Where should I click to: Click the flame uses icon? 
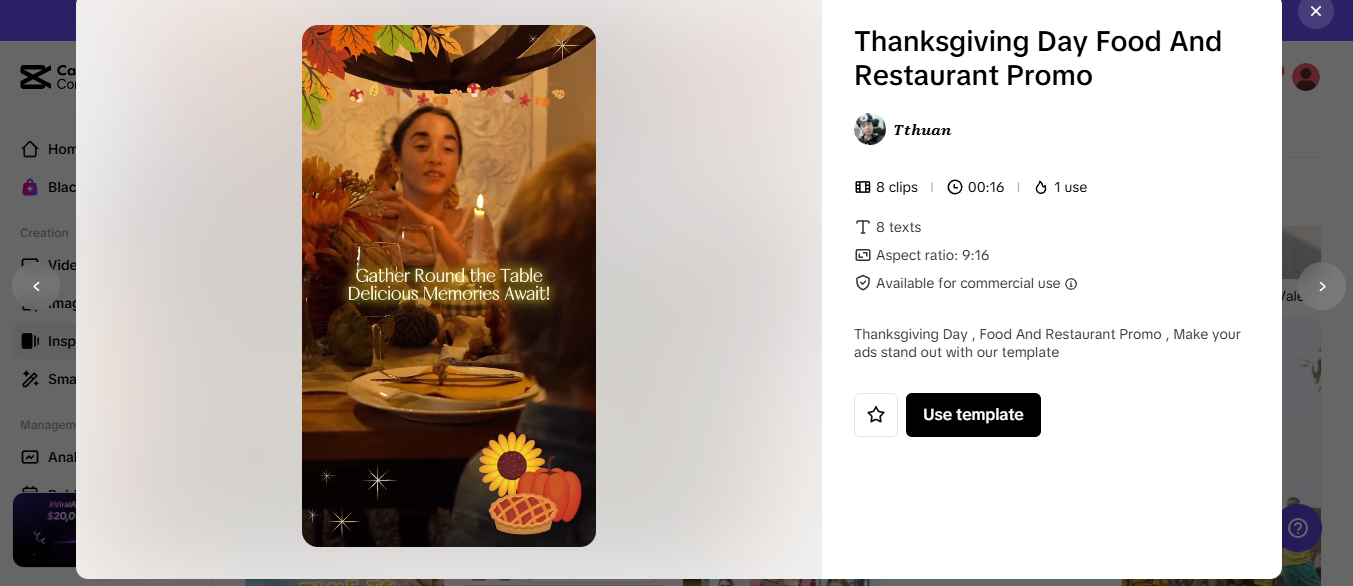point(1041,187)
